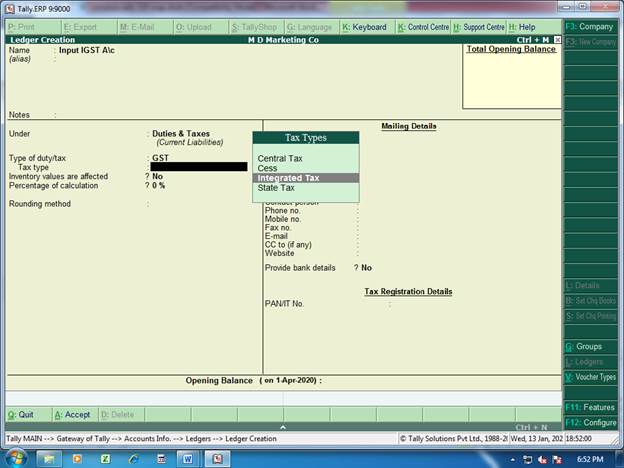Image resolution: width=624 pixels, height=468 pixels.
Task: Open the media player taskbar icon
Action: point(77,459)
